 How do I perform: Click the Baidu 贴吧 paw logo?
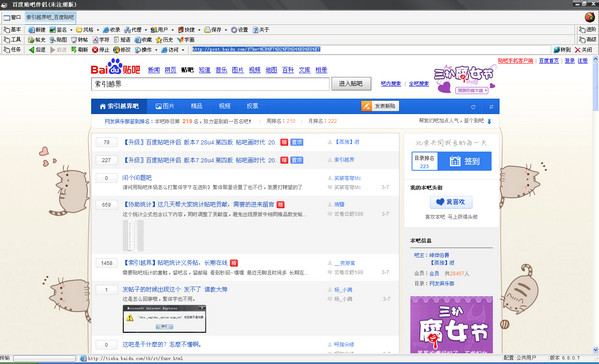tap(115, 67)
